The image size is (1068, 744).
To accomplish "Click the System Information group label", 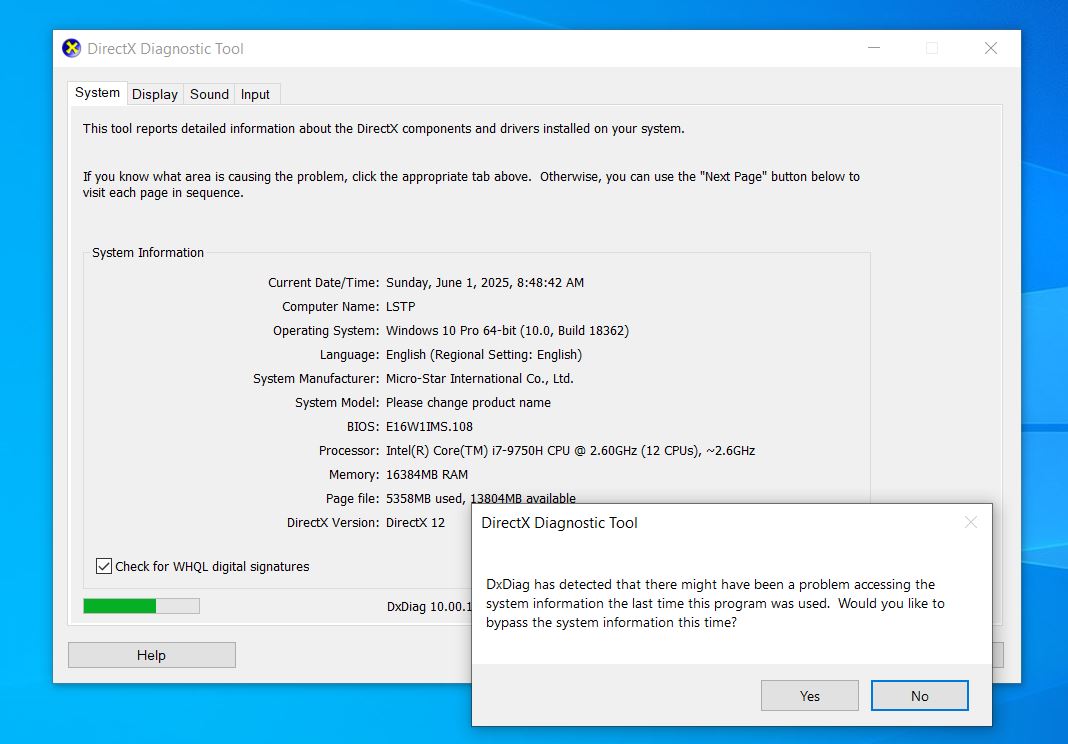I will click(x=148, y=253).
